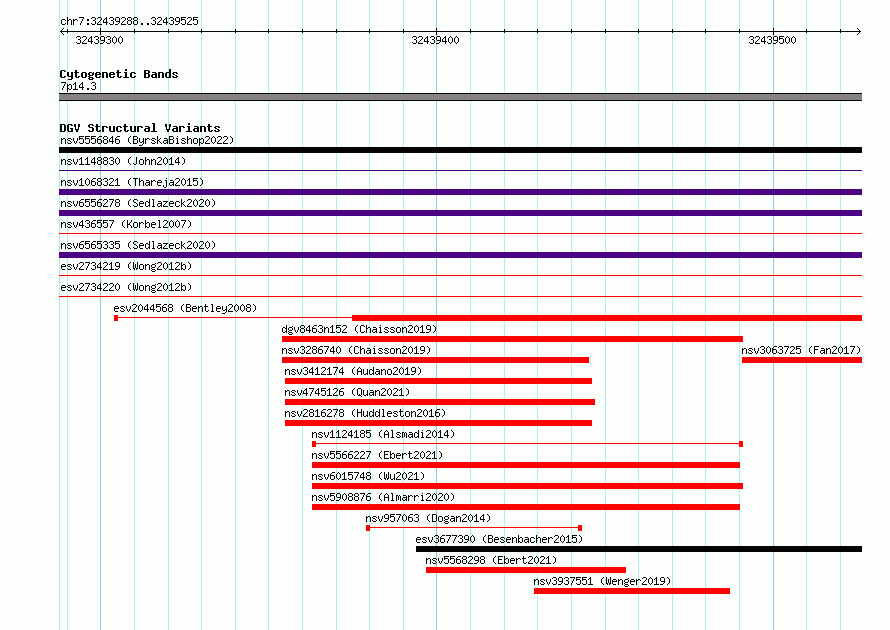Select the red bar under nsv5568298
This screenshot has width=890, height=630.
(x=526, y=570)
